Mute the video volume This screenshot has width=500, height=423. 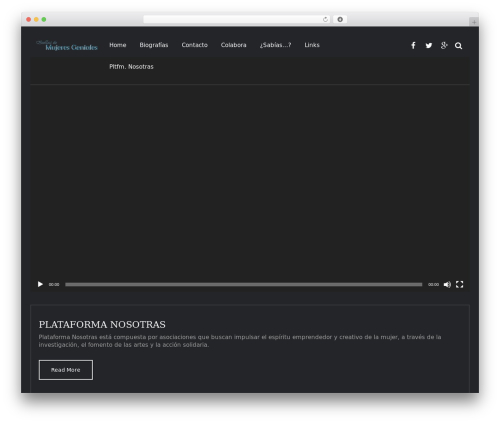tap(447, 284)
